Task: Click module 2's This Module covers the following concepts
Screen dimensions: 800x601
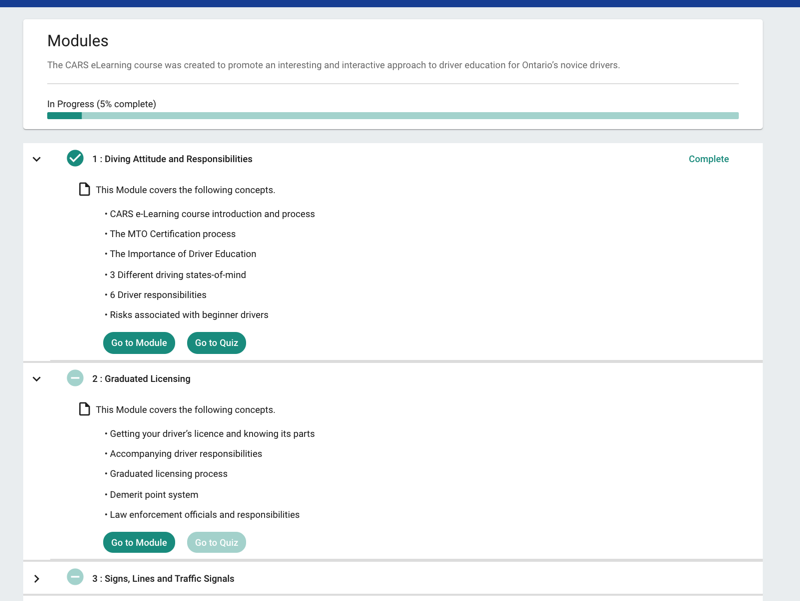Action: [185, 410]
